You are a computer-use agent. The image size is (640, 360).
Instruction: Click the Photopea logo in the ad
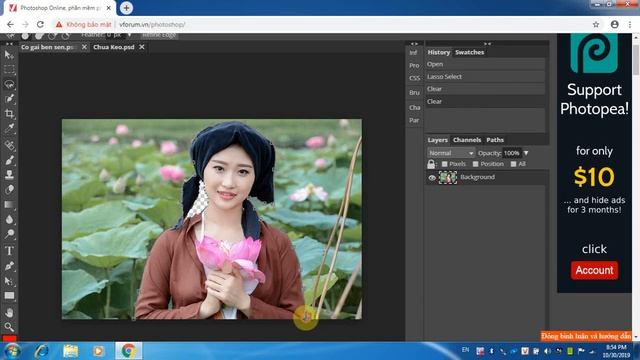click(x=594, y=53)
